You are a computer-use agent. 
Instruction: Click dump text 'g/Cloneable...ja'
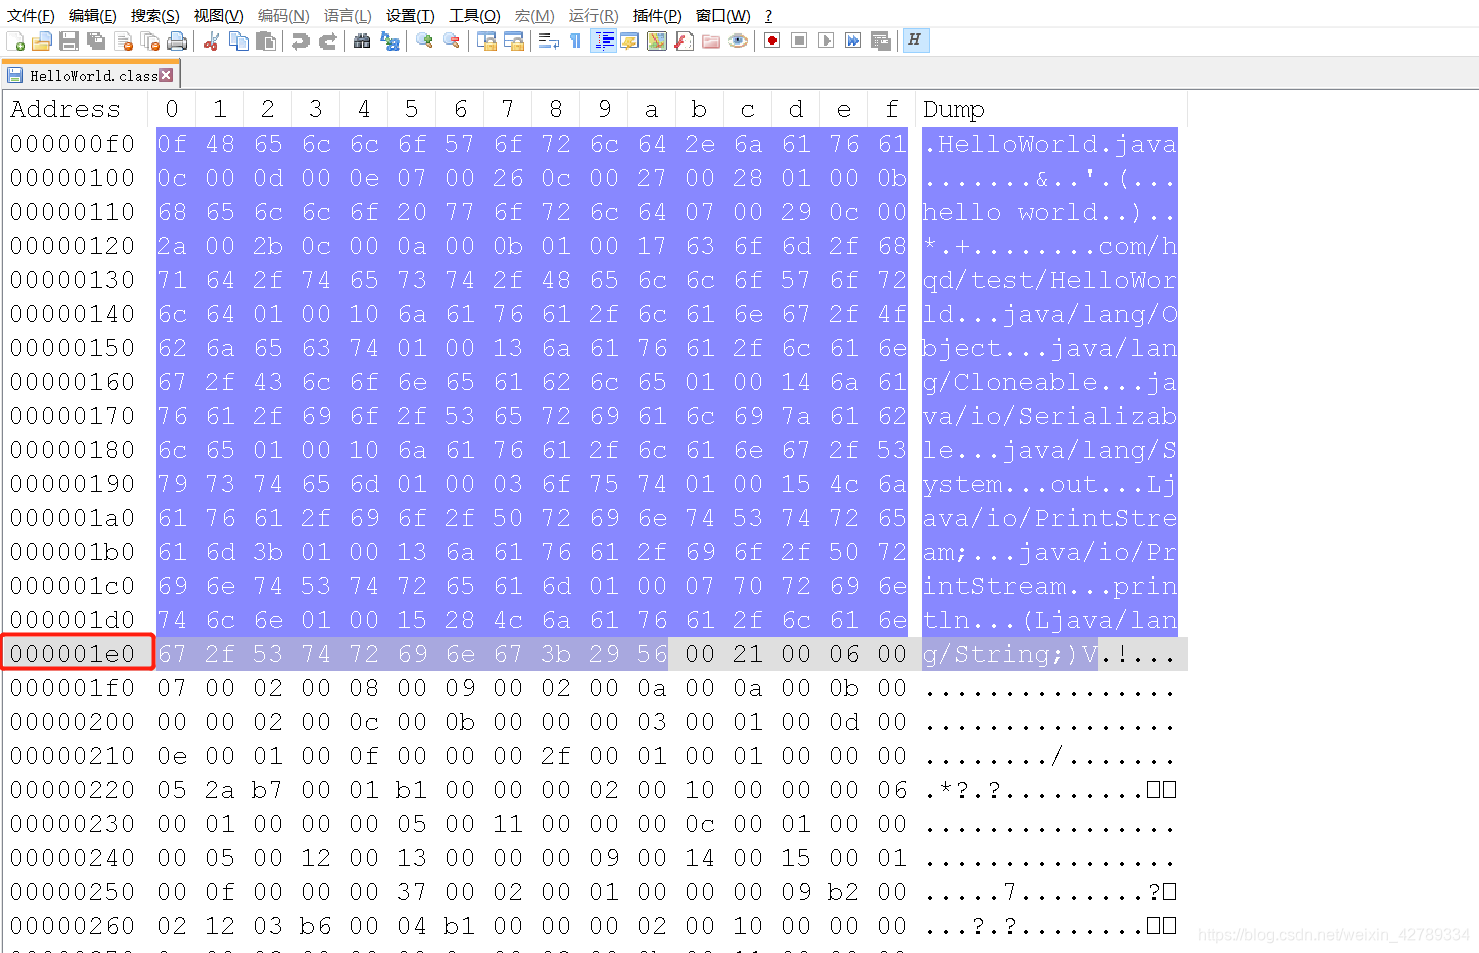point(1050,382)
